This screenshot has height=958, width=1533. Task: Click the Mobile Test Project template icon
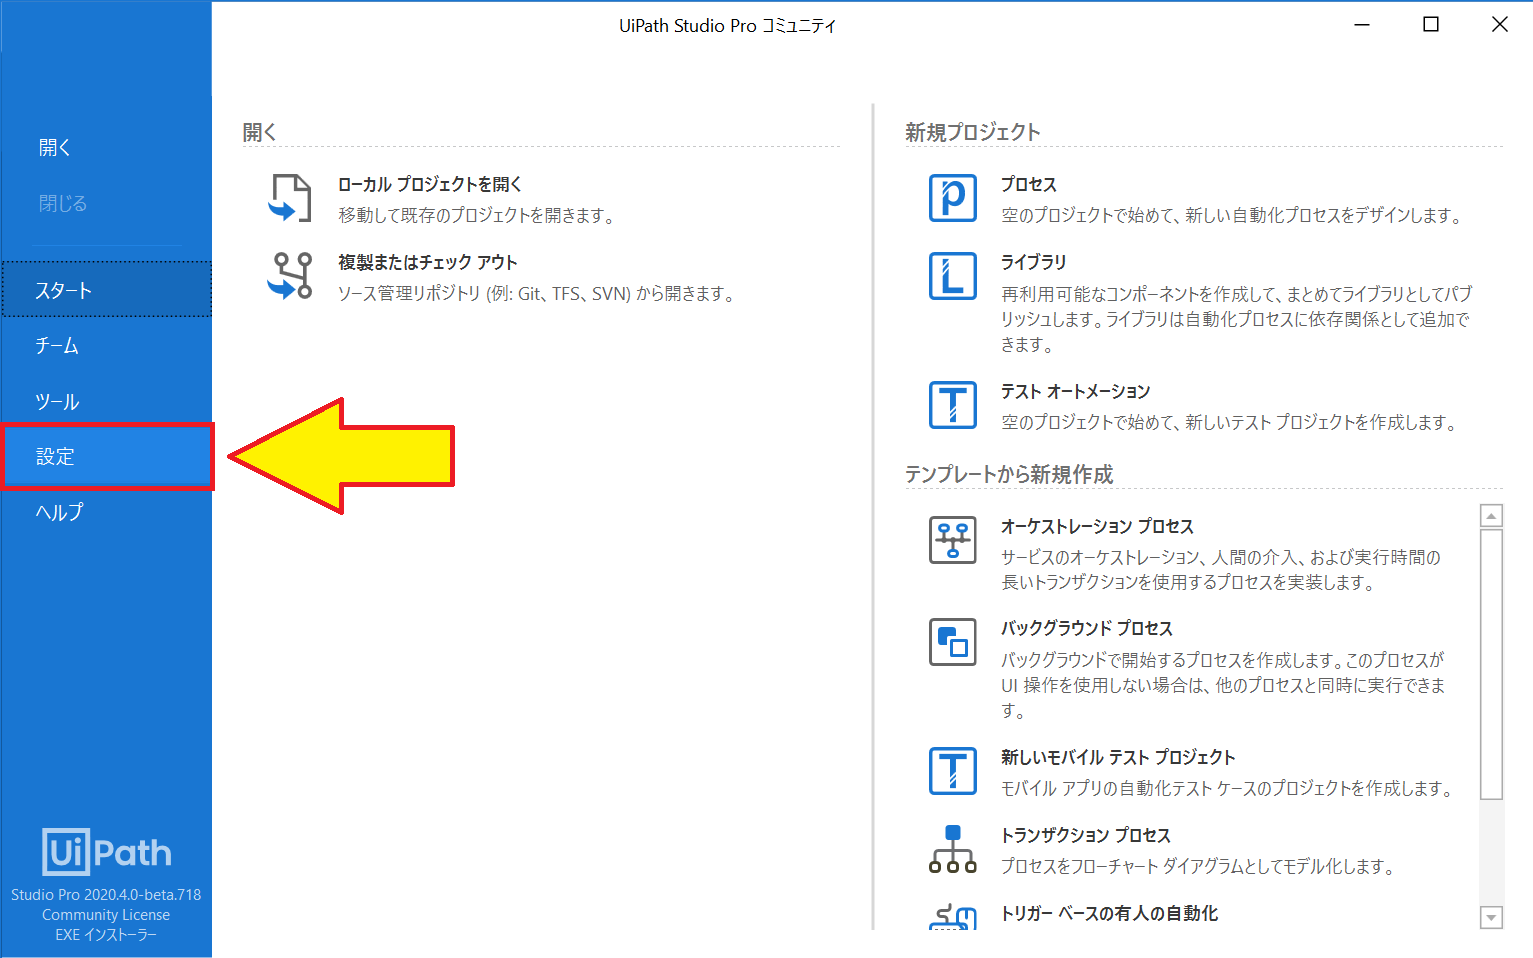pos(953,771)
